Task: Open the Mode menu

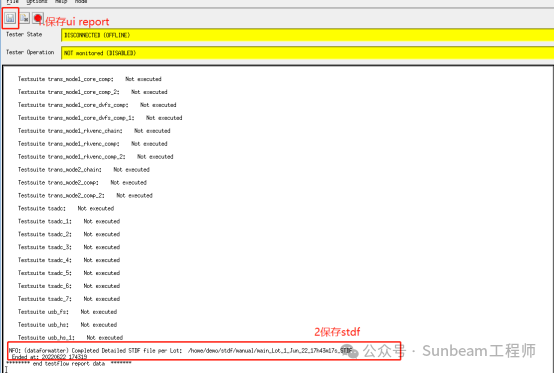Action: [x=81, y=2]
